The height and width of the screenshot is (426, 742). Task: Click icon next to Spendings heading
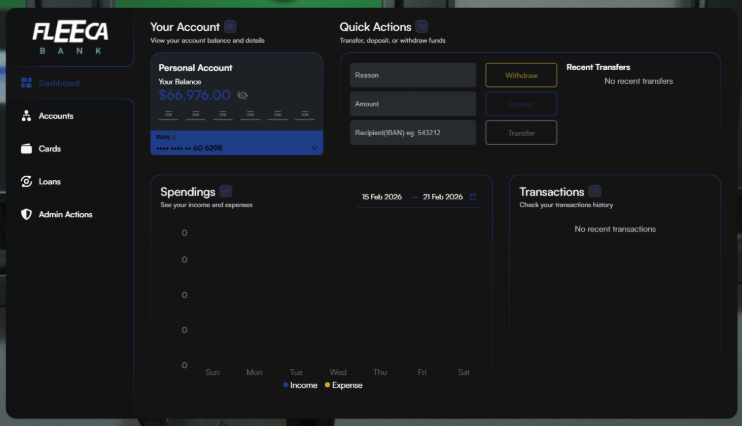pyautogui.click(x=226, y=191)
